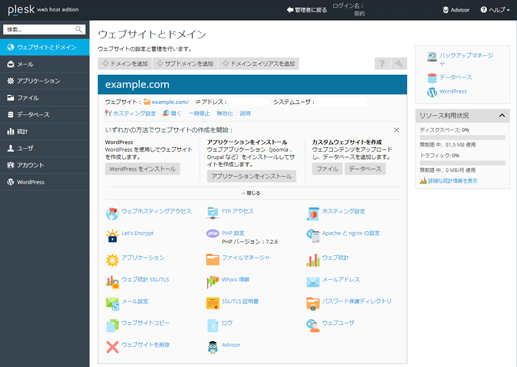The width and height of the screenshot is (517, 367).
Task: Click WordPress をインストール button
Action: pos(143,169)
